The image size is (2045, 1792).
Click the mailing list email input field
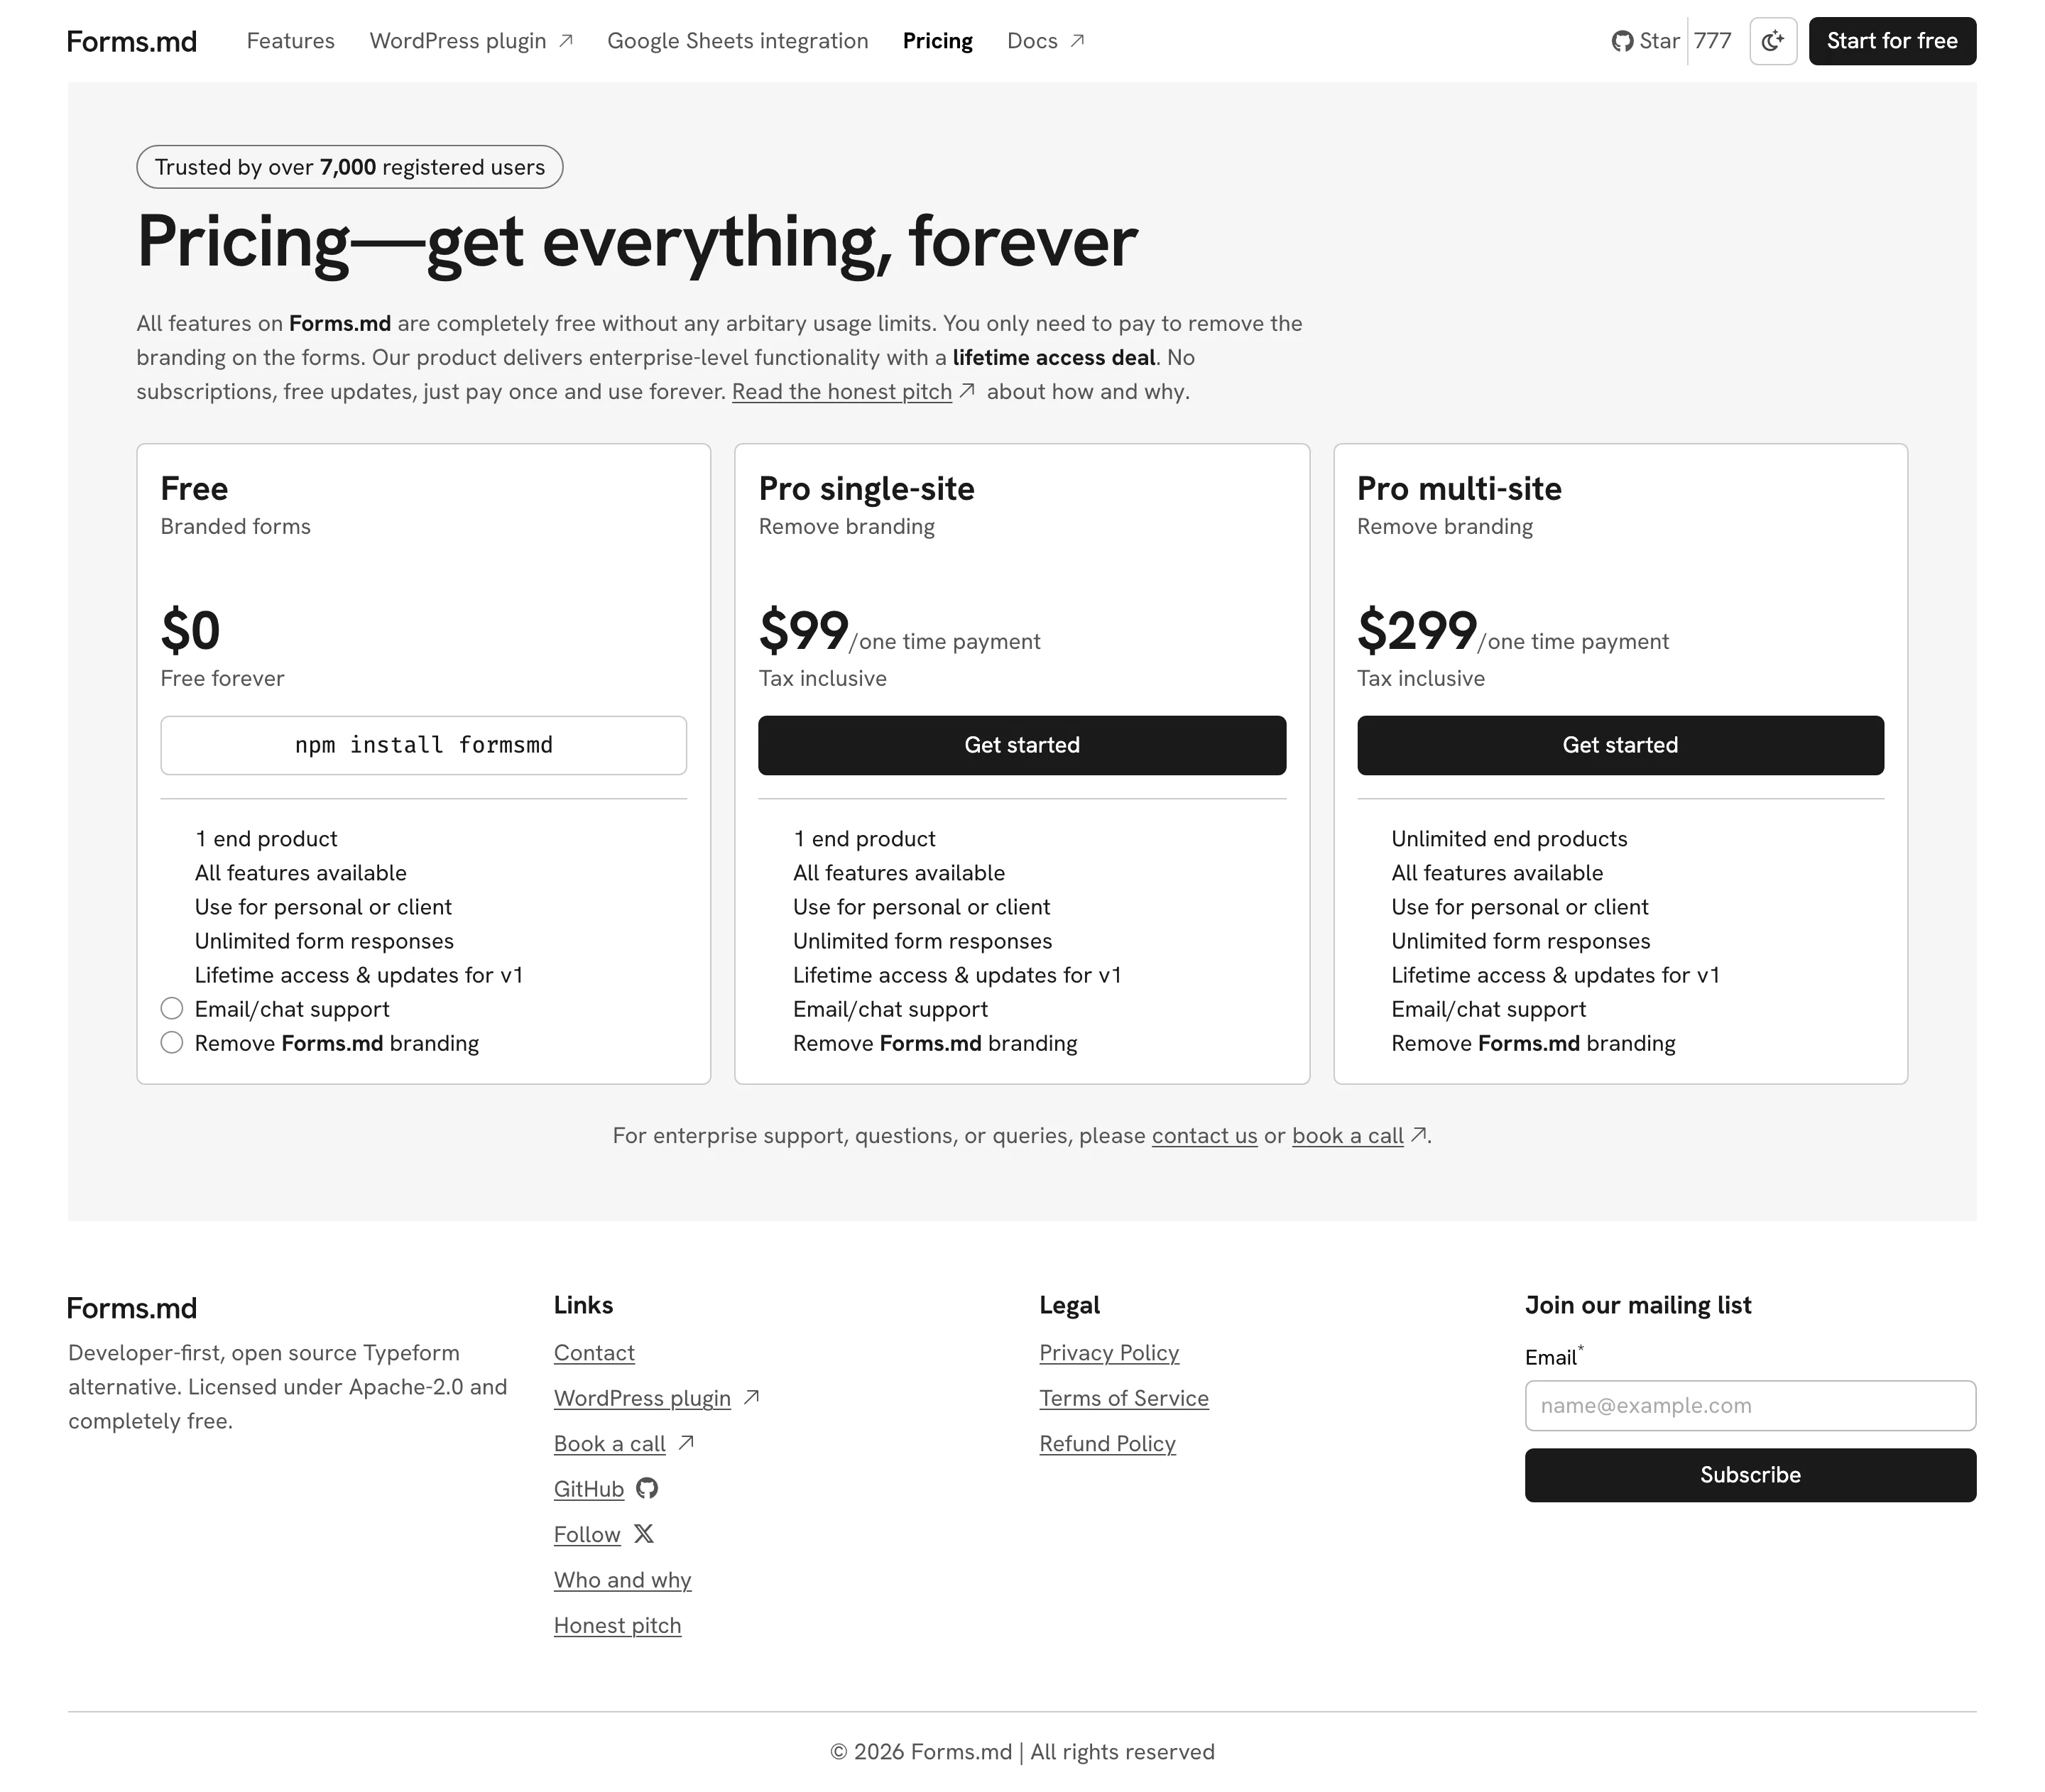pyautogui.click(x=1750, y=1405)
